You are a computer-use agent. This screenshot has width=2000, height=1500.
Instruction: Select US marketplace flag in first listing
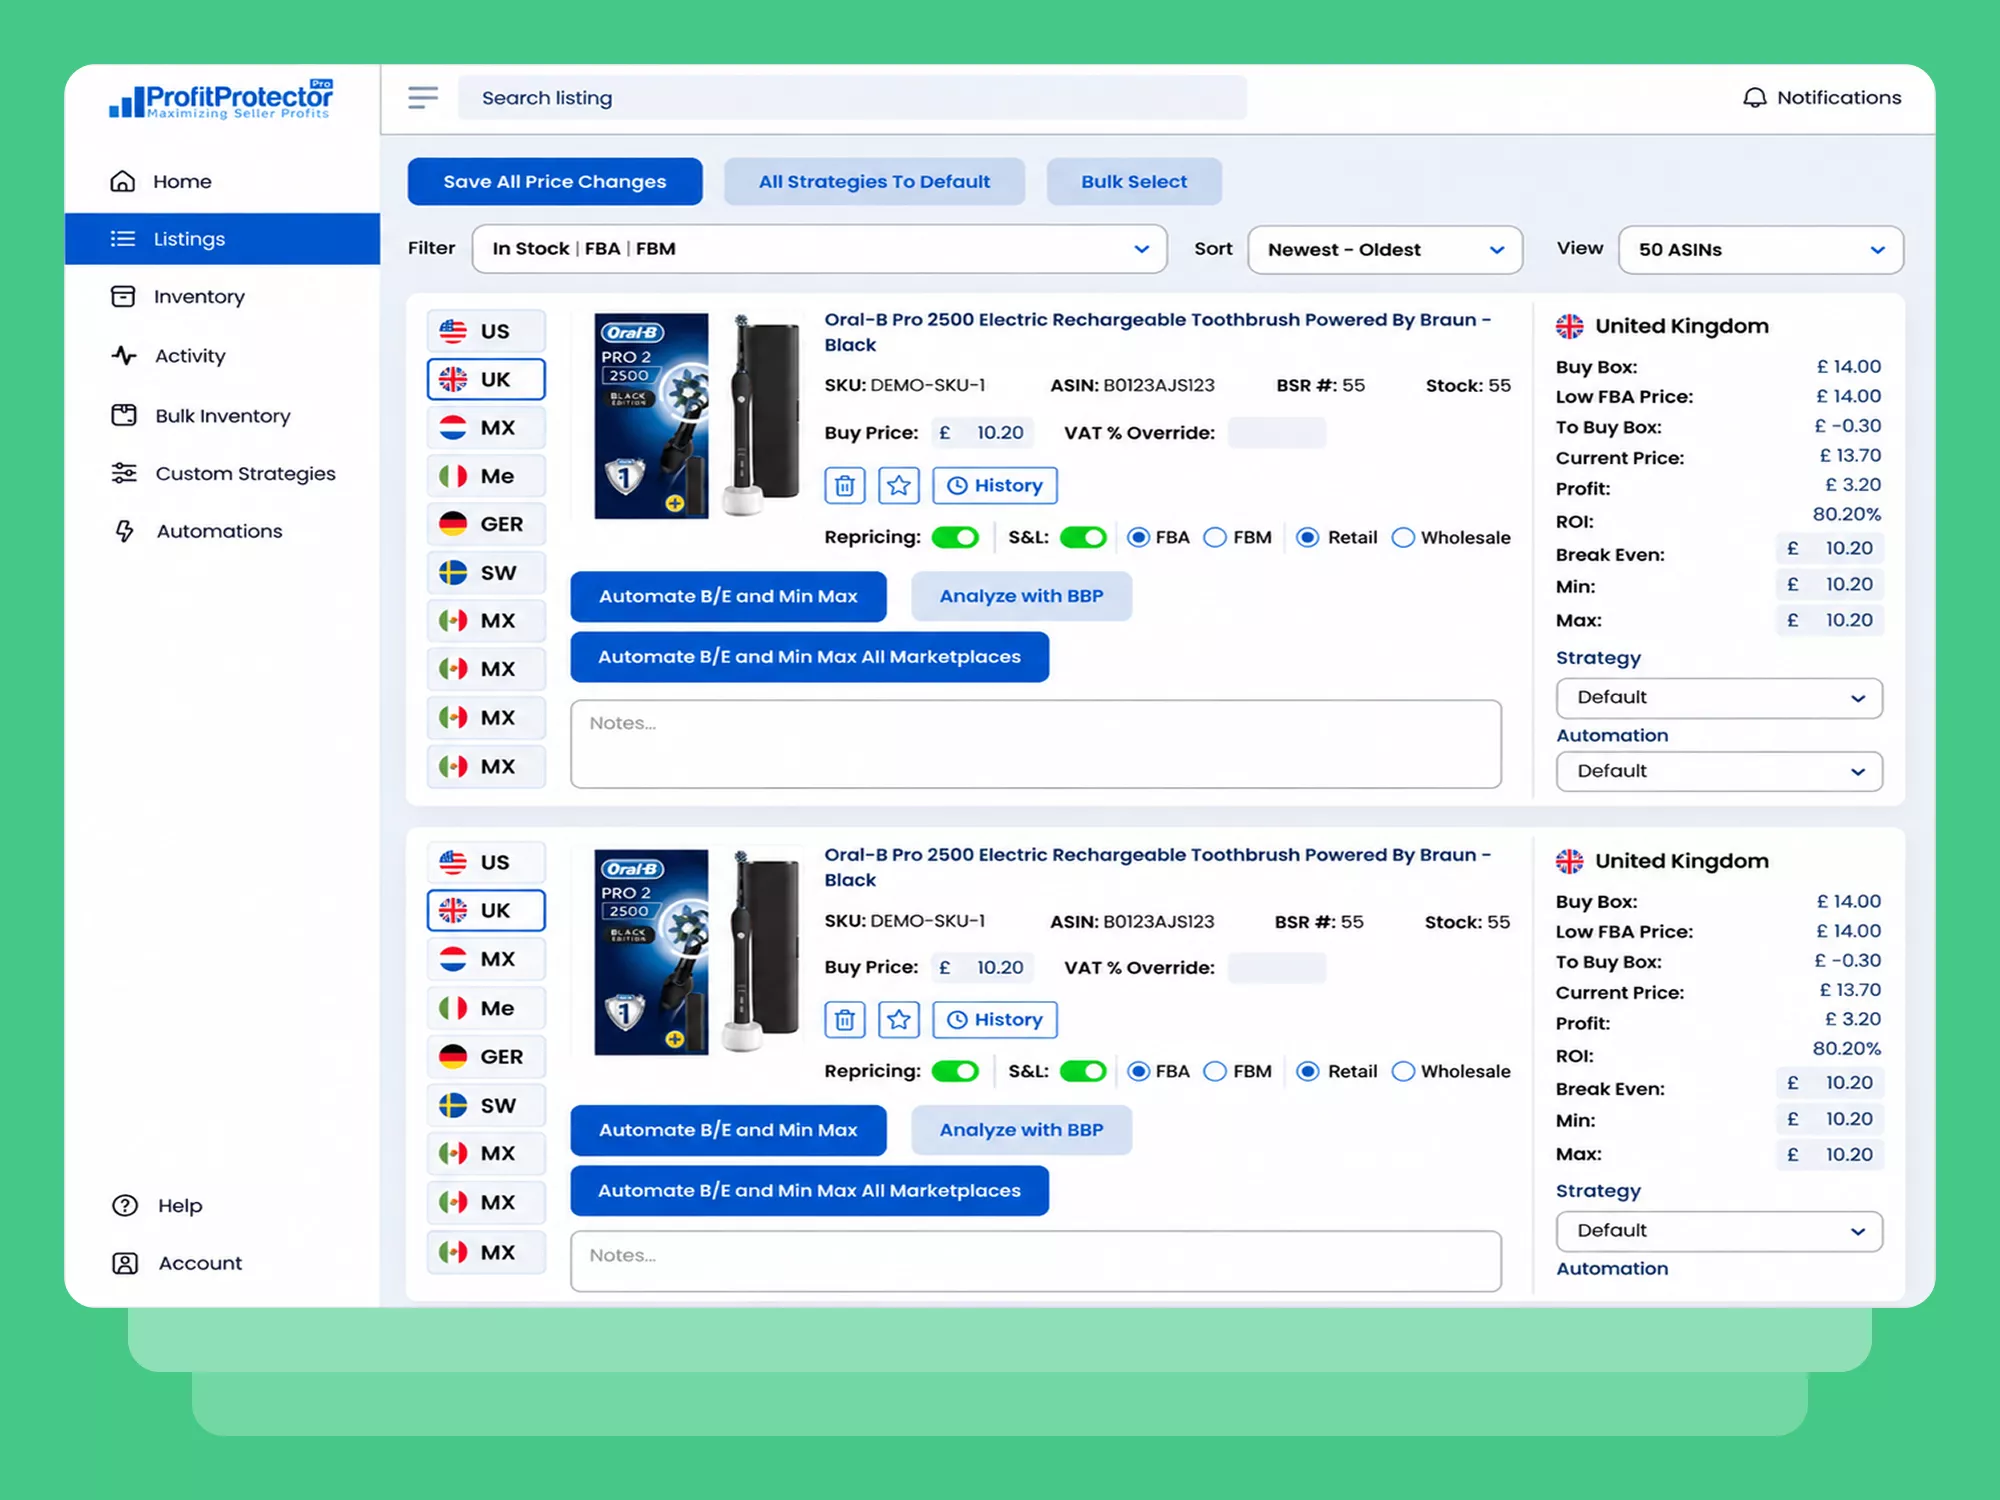(x=453, y=331)
